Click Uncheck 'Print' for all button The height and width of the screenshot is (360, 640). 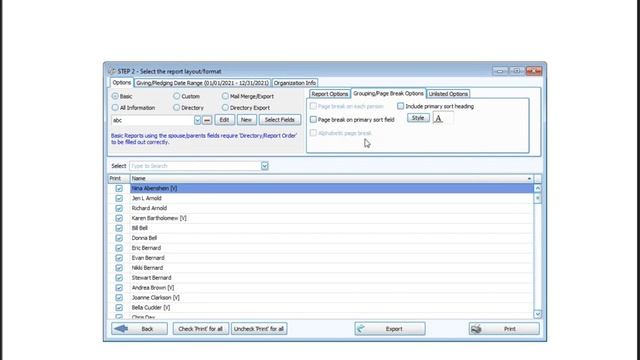tap(259, 329)
